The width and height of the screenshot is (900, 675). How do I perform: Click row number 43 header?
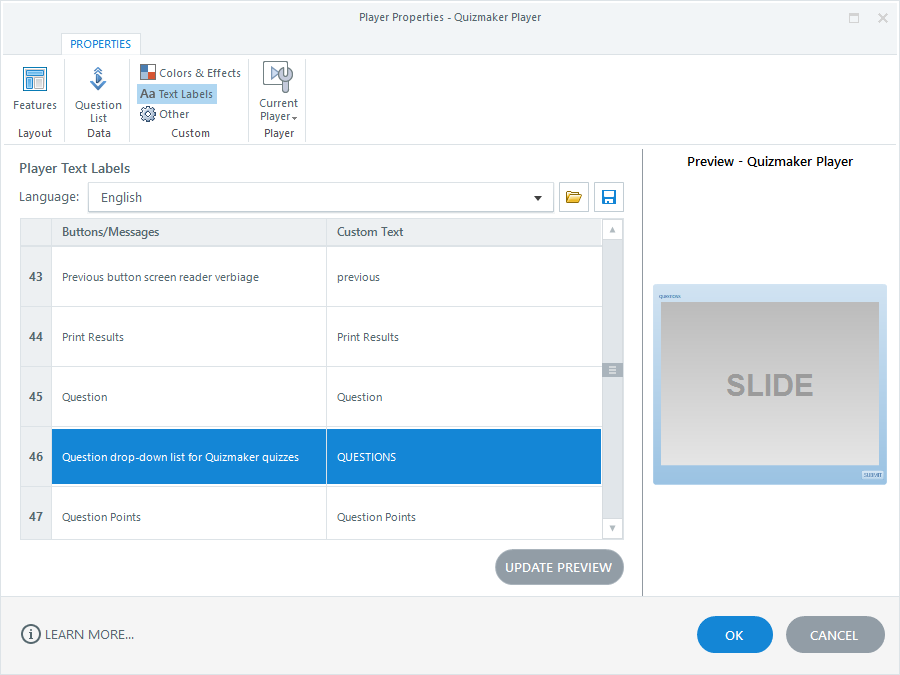[x=36, y=277]
